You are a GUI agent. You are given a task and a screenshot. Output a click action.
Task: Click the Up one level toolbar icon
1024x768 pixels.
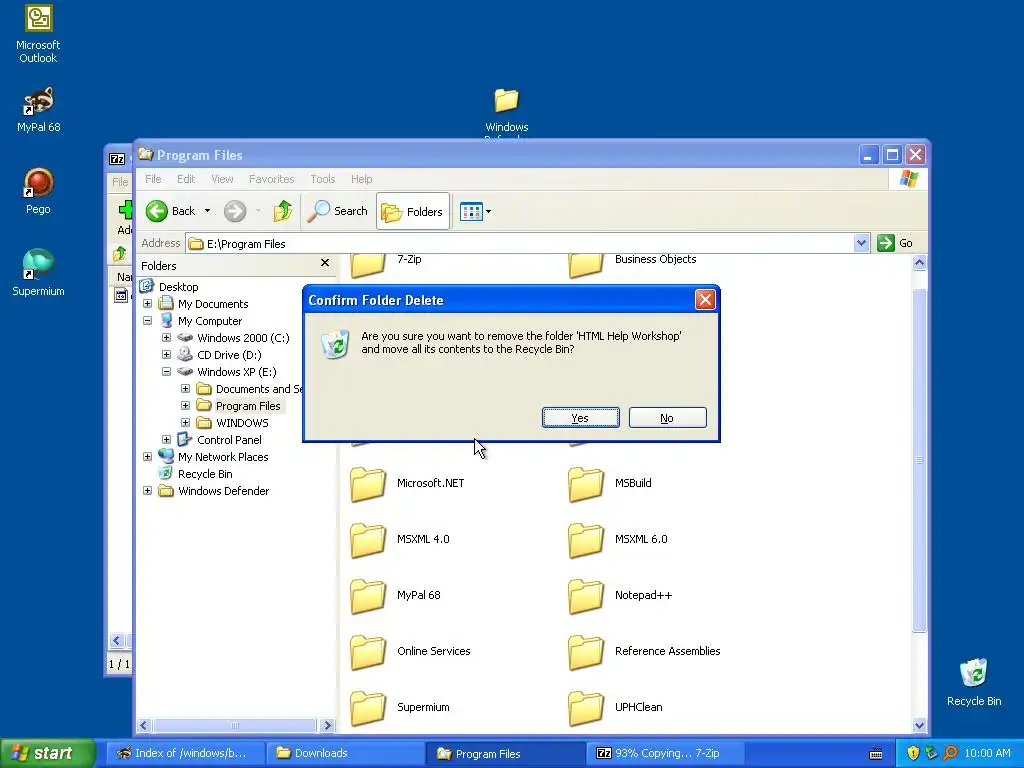[283, 211]
